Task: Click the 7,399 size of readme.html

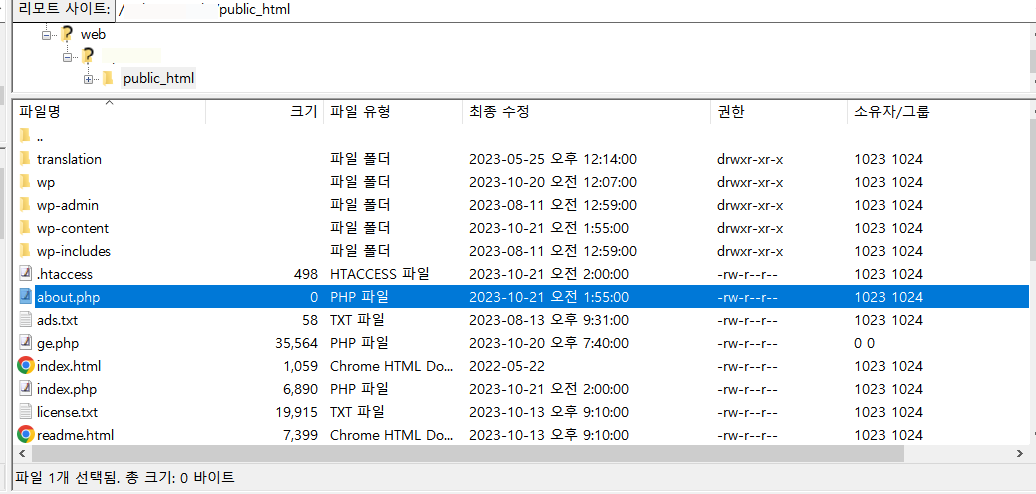Action: 300,435
